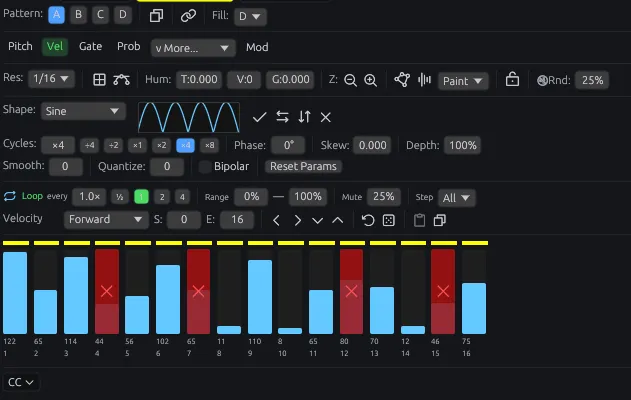Viewport: 631px width, 400px height.
Task: Toggle the padlock lock icon
Action: 512,79
